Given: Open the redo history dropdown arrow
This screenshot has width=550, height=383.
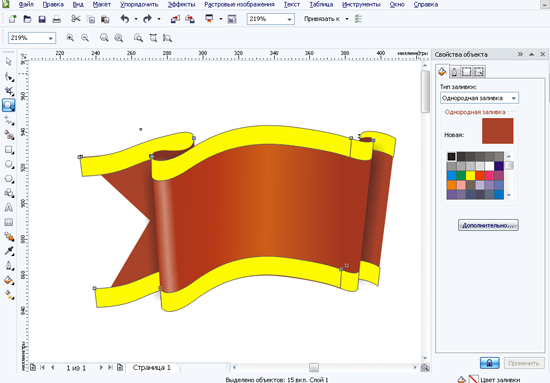Looking at the screenshot, I should pyautogui.click(x=159, y=19).
